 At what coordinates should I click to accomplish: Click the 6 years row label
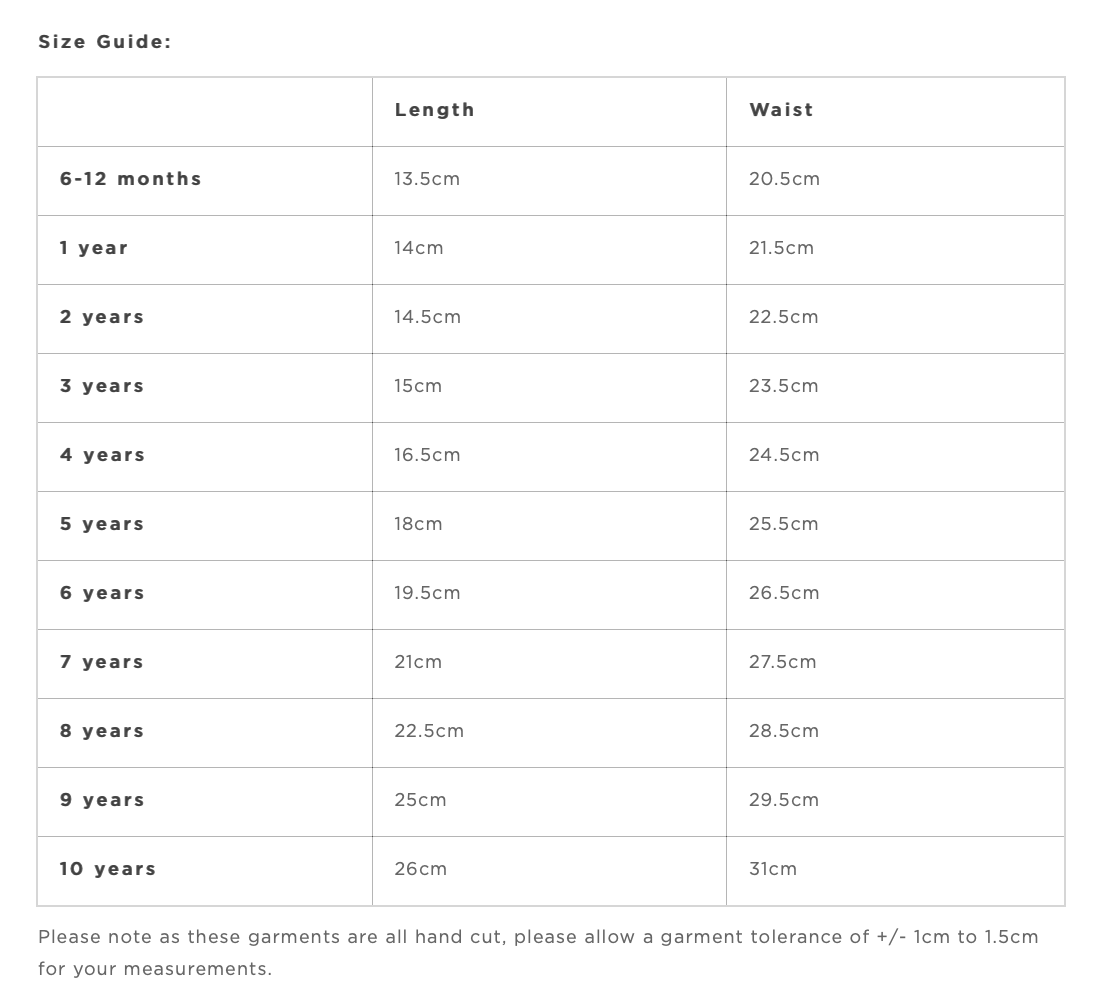tap(102, 593)
